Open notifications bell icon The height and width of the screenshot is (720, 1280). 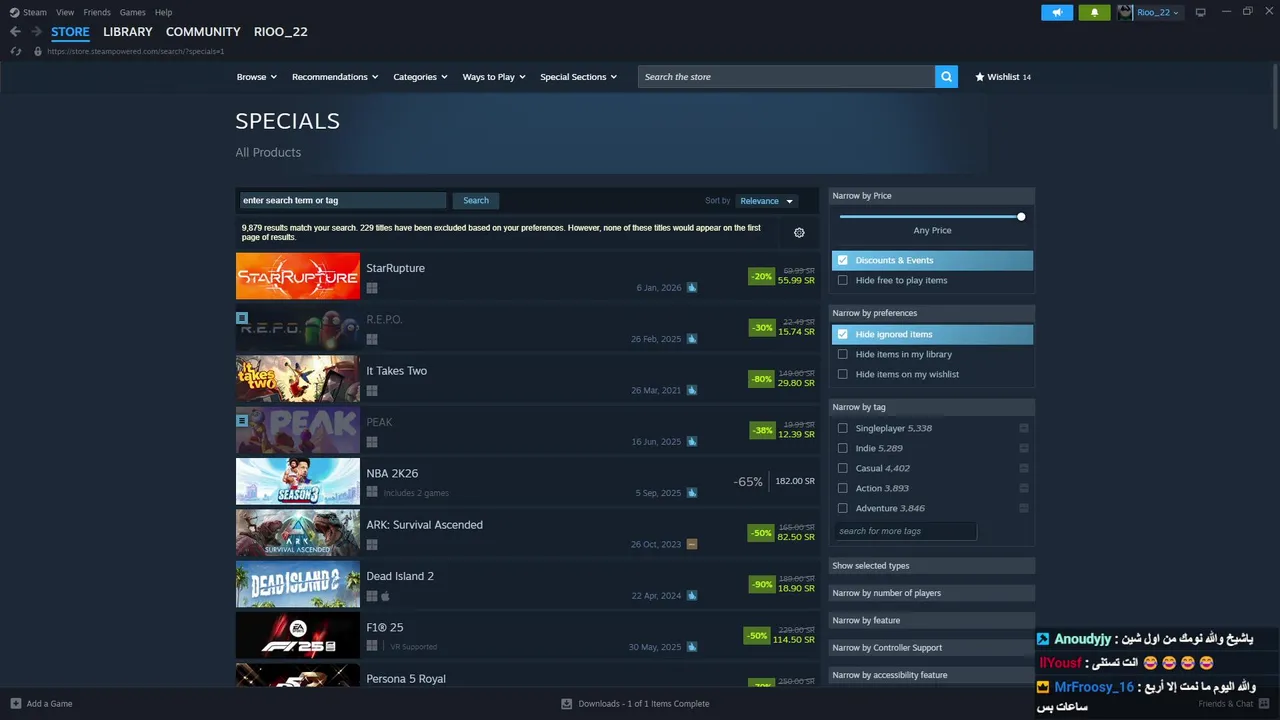(1094, 12)
